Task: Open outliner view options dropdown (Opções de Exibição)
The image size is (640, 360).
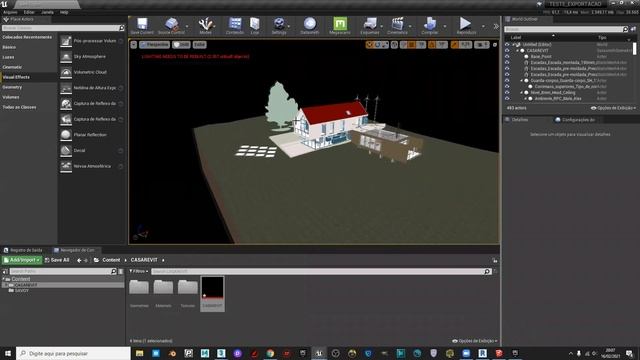Action: tap(613, 108)
